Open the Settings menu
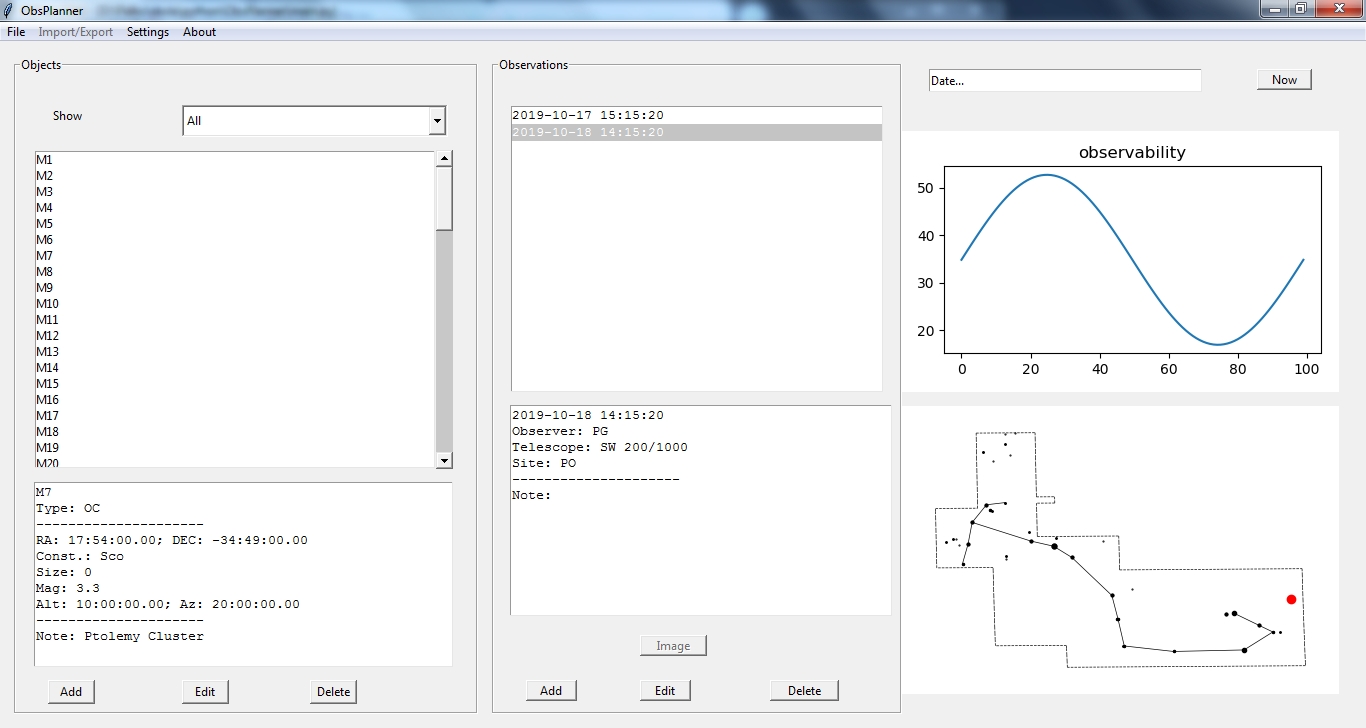Image resolution: width=1366 pixels, height=728 pixels. pos(148,32)
